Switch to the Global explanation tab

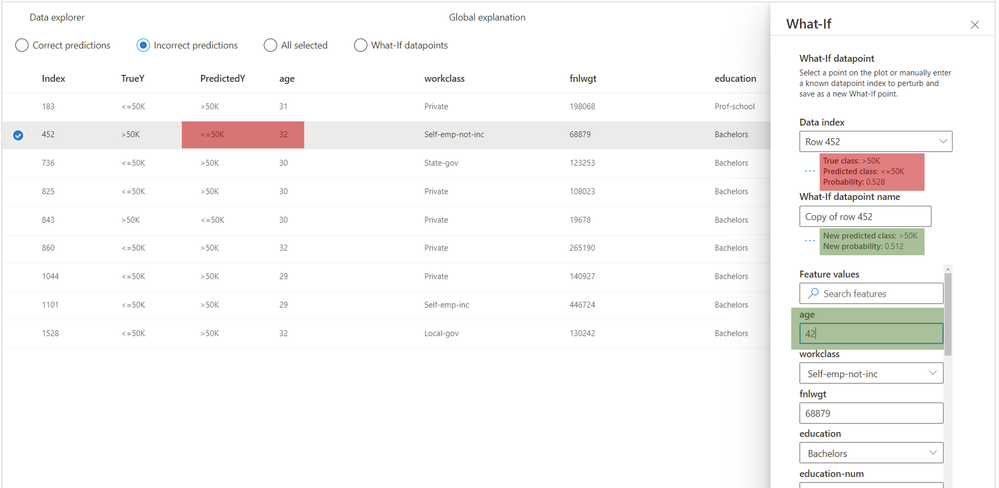[487, 18]
